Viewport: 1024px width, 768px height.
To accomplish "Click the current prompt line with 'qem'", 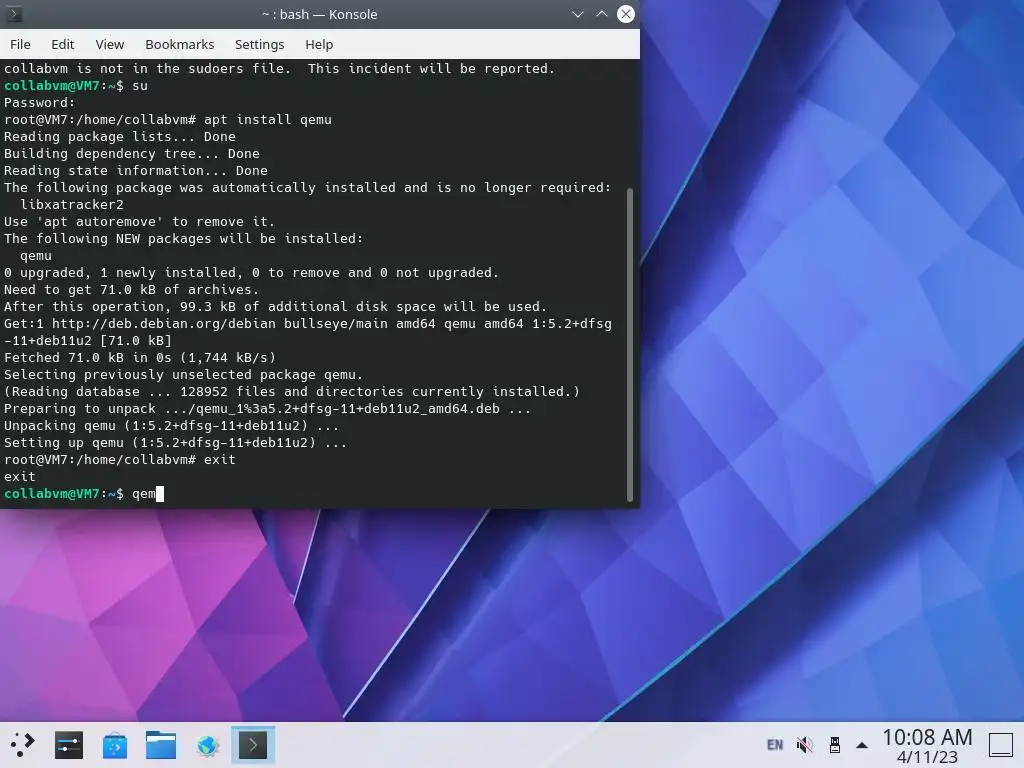I will tap(84, 494).
